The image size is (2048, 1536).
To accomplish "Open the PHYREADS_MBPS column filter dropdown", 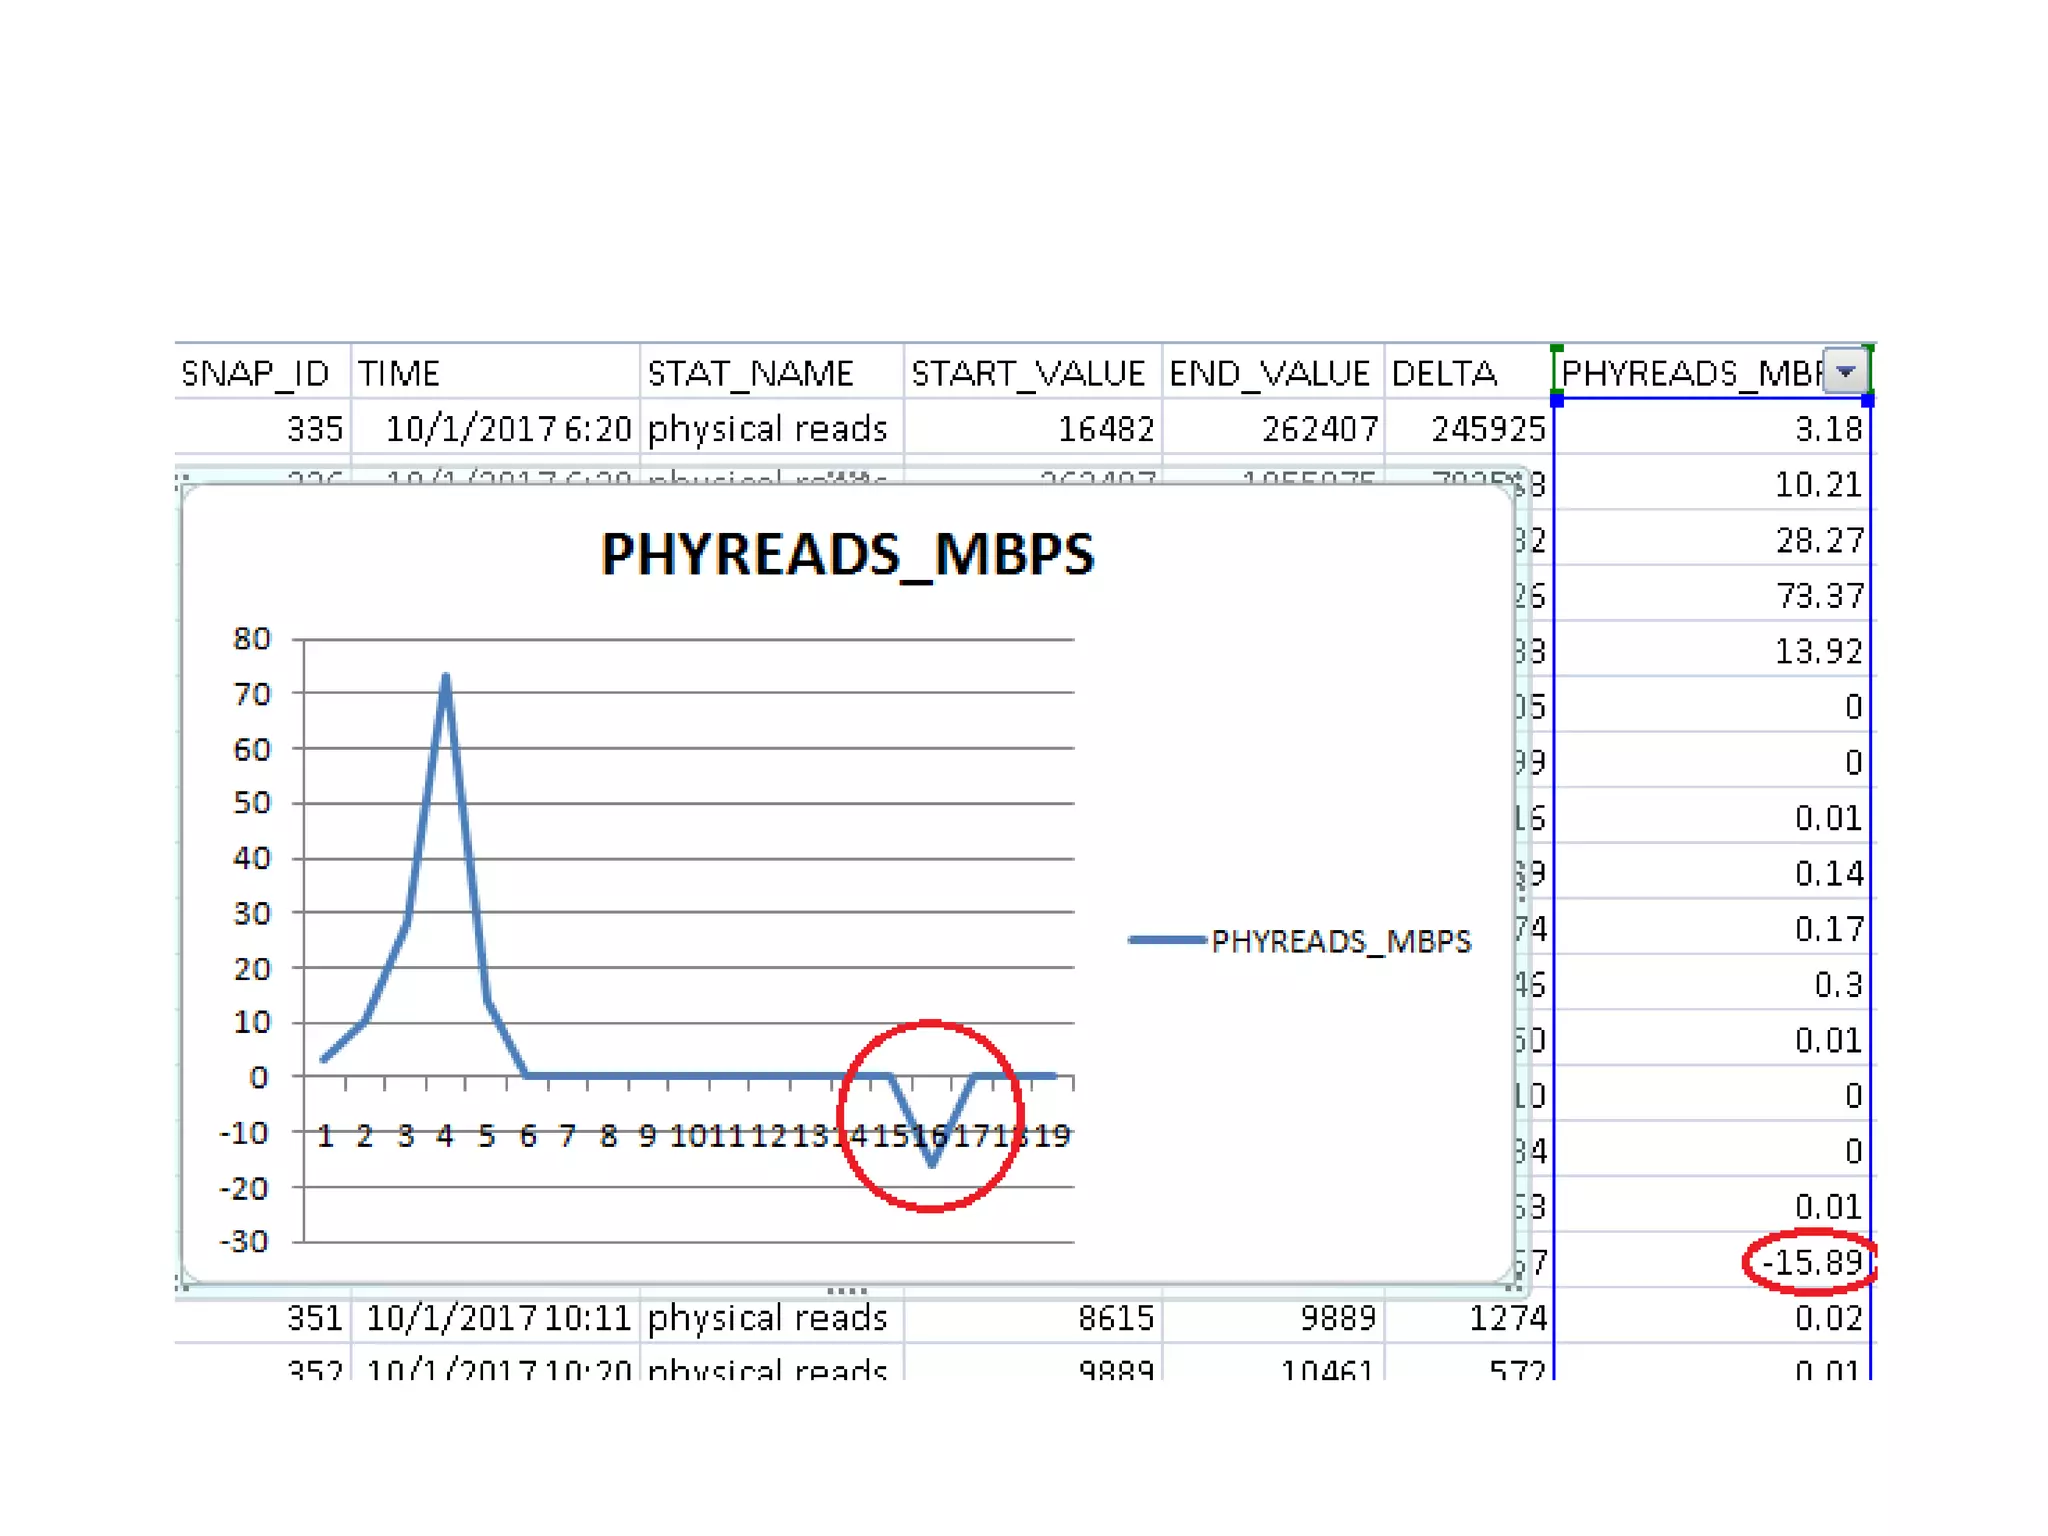I will point(1845,371).
